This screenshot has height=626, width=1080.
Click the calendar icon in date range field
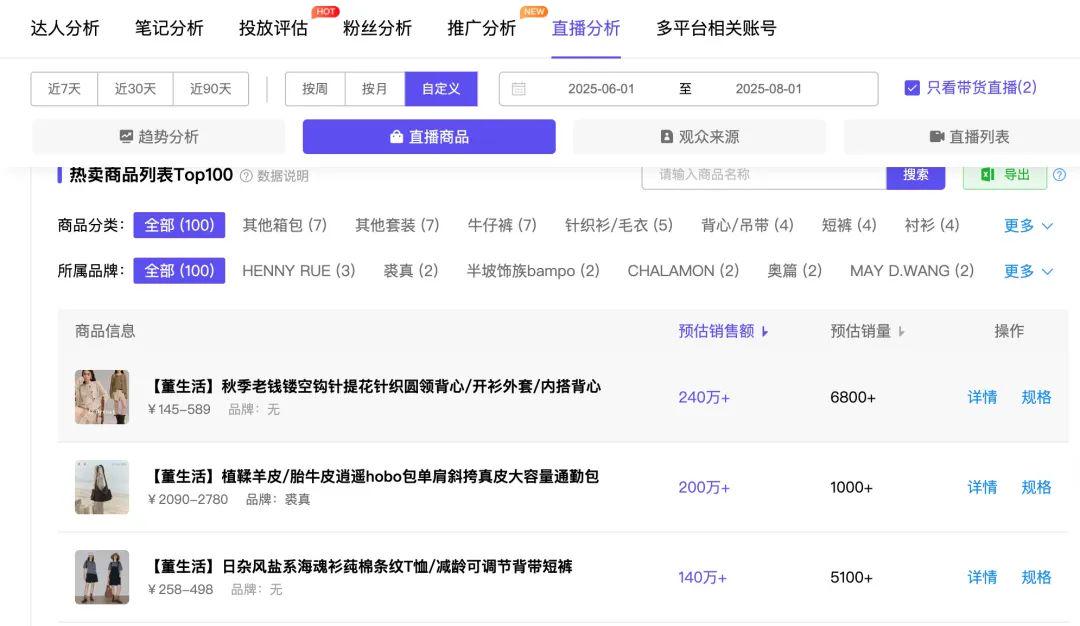point(519,89)
